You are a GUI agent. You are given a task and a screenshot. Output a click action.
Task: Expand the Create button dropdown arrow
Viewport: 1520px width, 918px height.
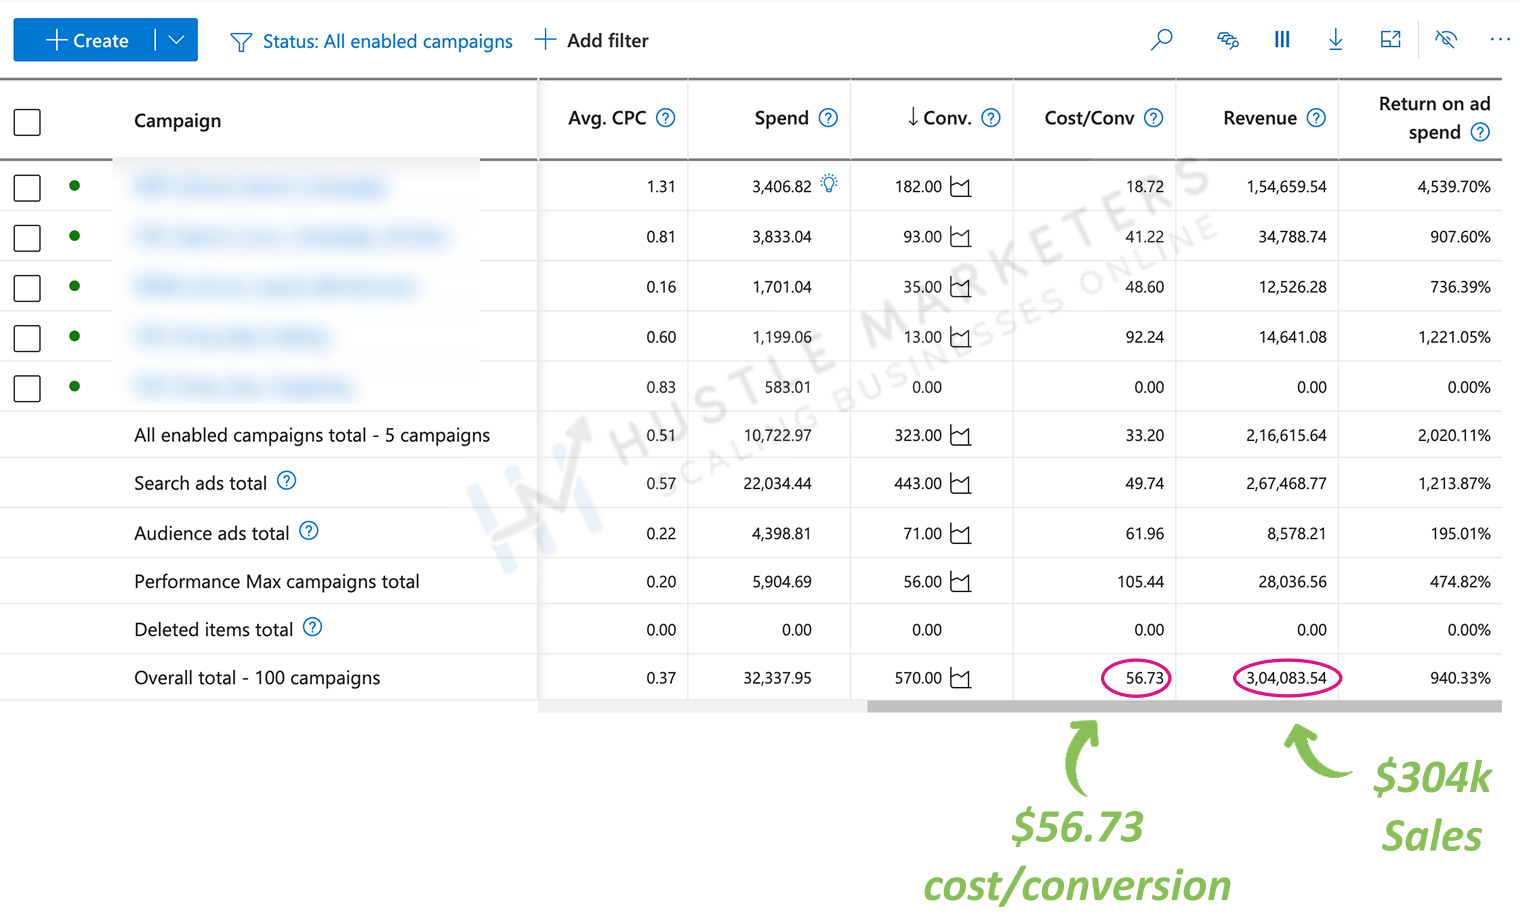click(177, 40)
